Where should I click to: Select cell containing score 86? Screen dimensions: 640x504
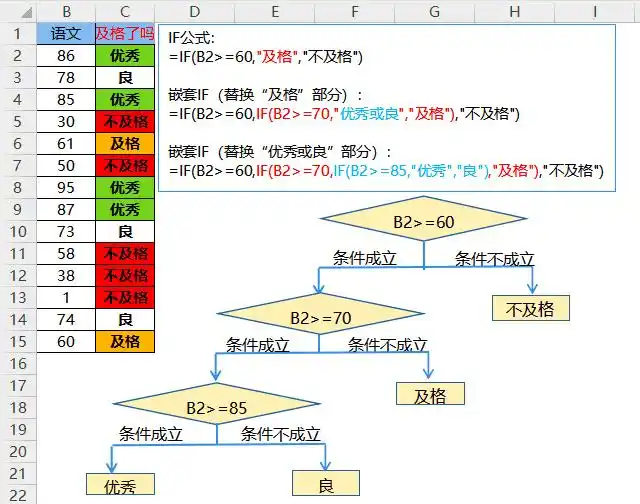pyautogui.click(x=66, y=56)
